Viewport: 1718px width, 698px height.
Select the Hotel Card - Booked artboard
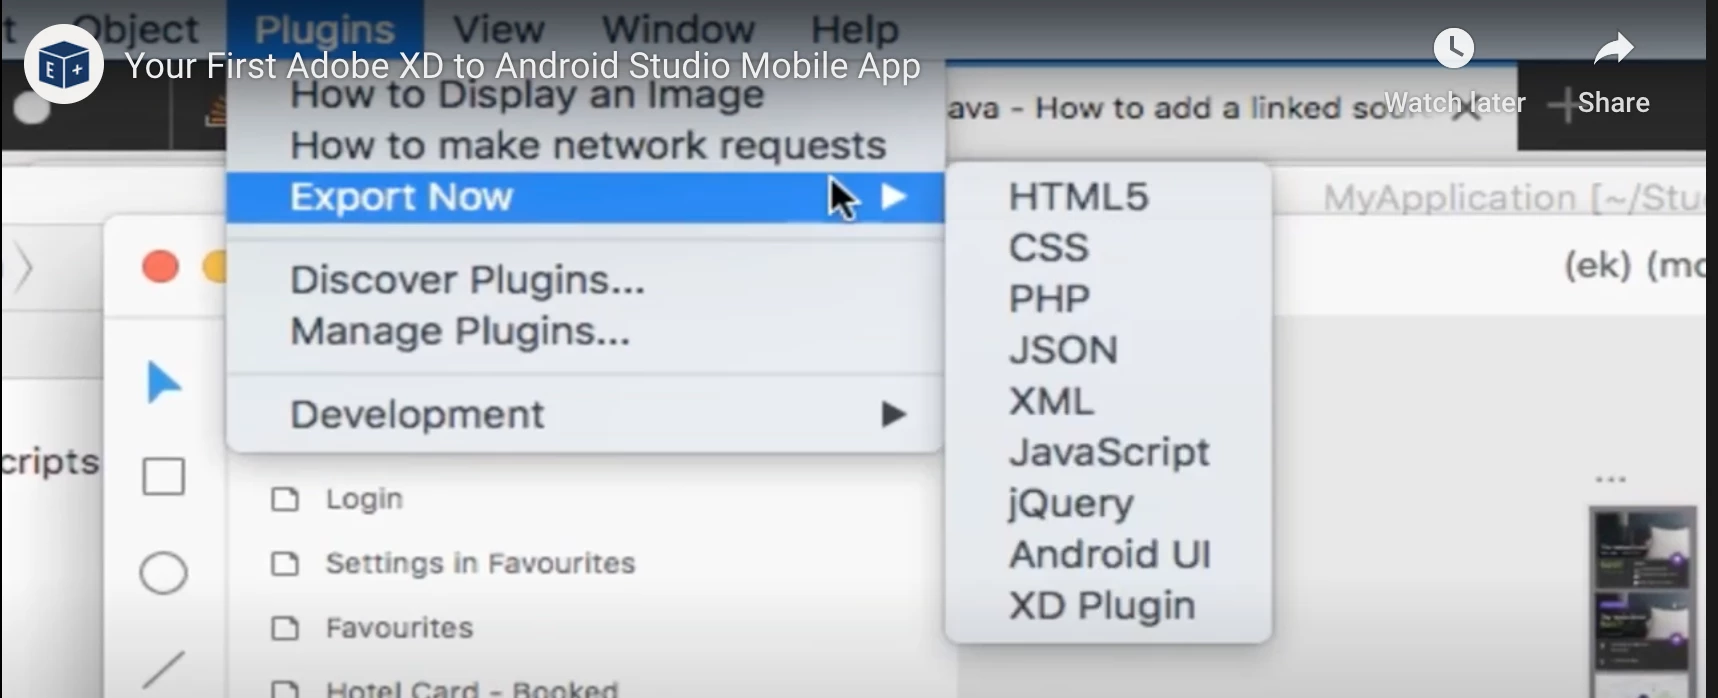pos(472,688)
